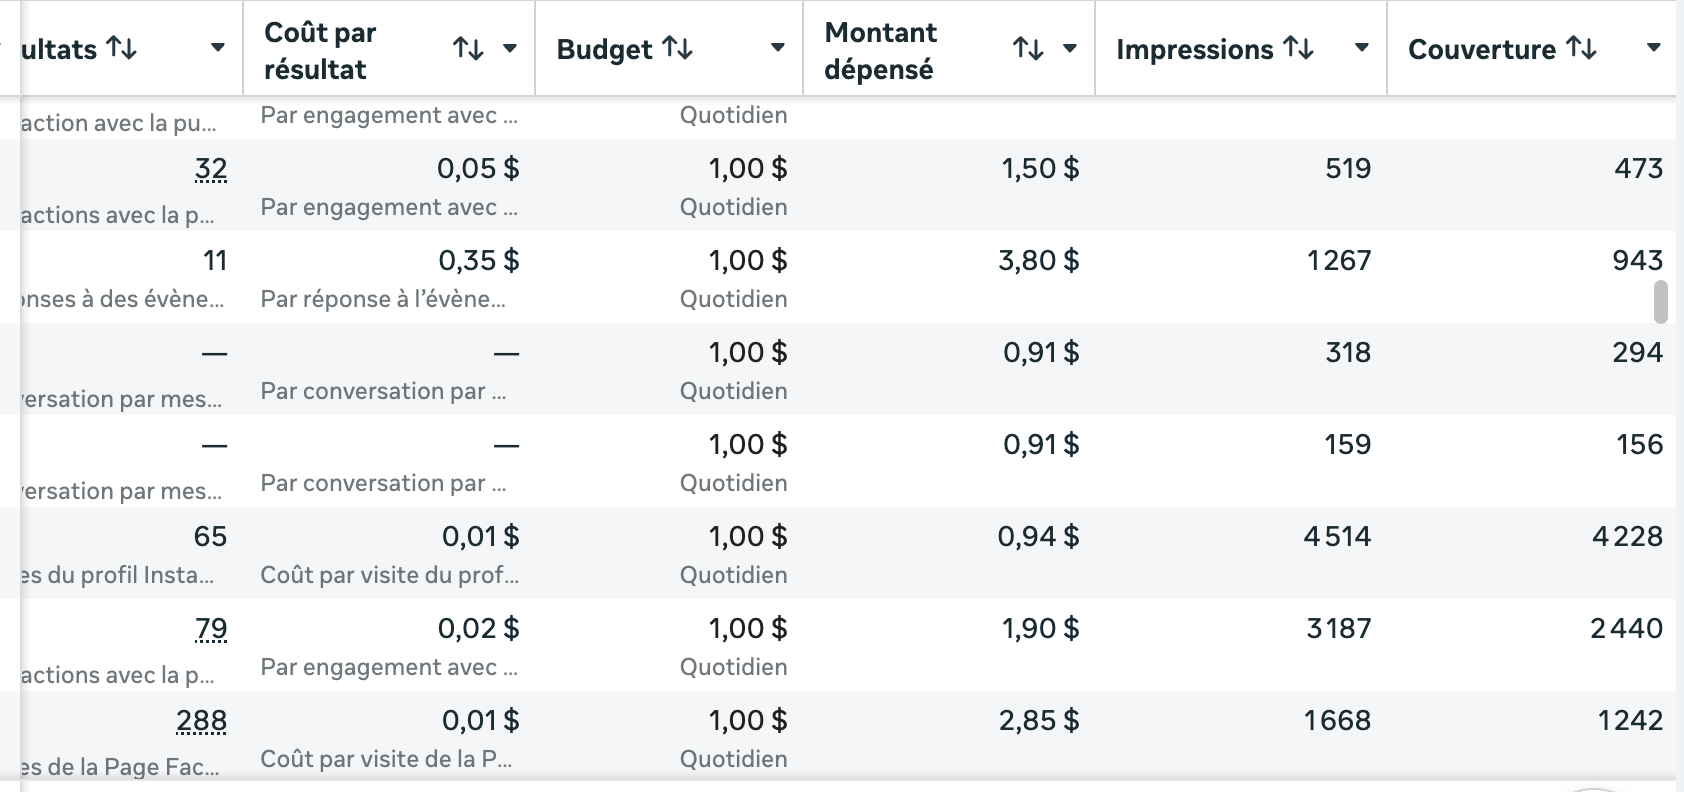Click the impressions value 4514
The image size is (1684, 792).
[x=1337, y=537]
